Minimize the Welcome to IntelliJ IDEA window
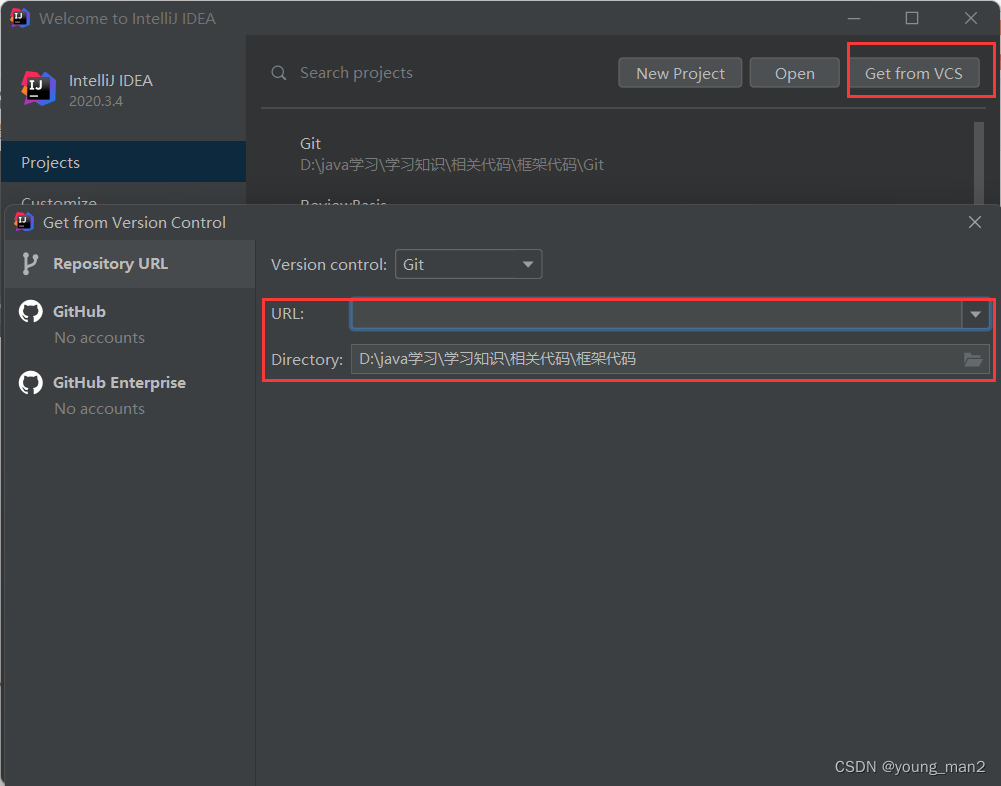 (854, 18)
